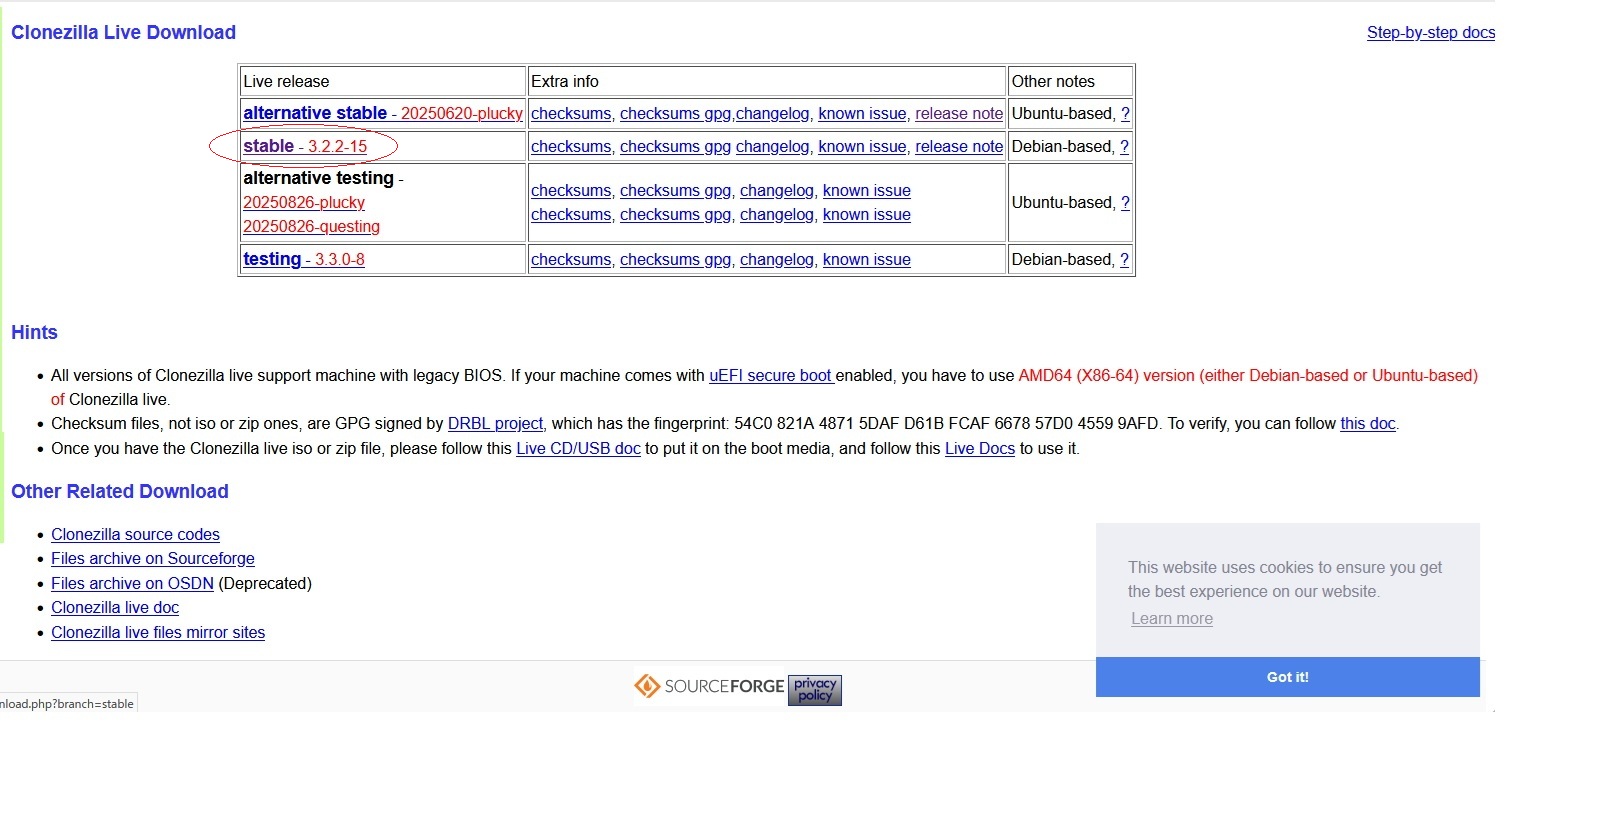The width and height of the screenshot is (1612, 827).
Task: Download stable 3.2.2-15 release
Action: click(305, 146)
